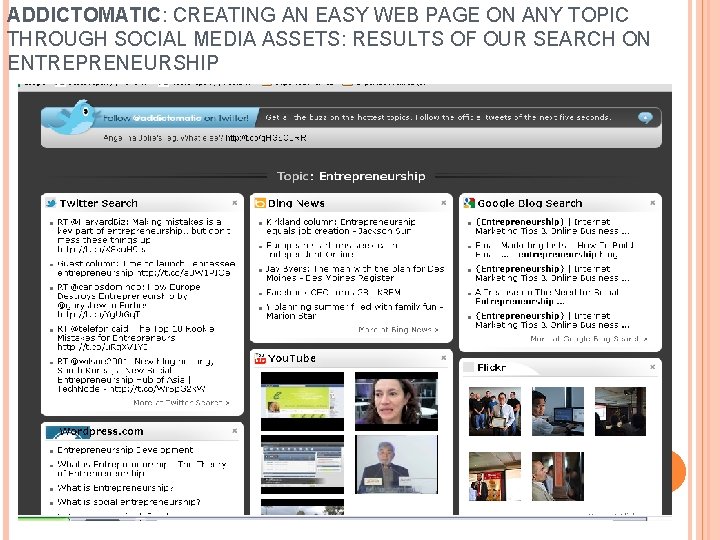Open Guest column Tennessee entrepreneurship tweet
Image resolution: width=720 pixels, height=540 pixels.
[146, 268]
